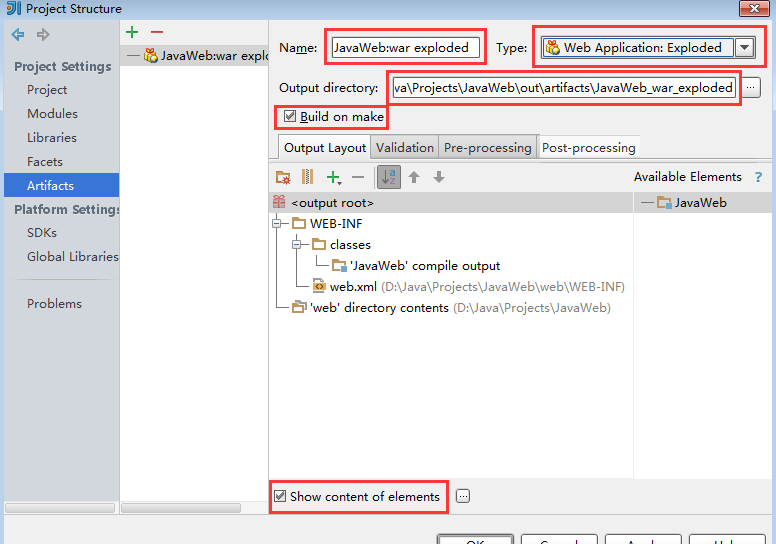Collapse the classes folder node
The image size is (776, 544).
pyautogui.click(x=297, y=245)
